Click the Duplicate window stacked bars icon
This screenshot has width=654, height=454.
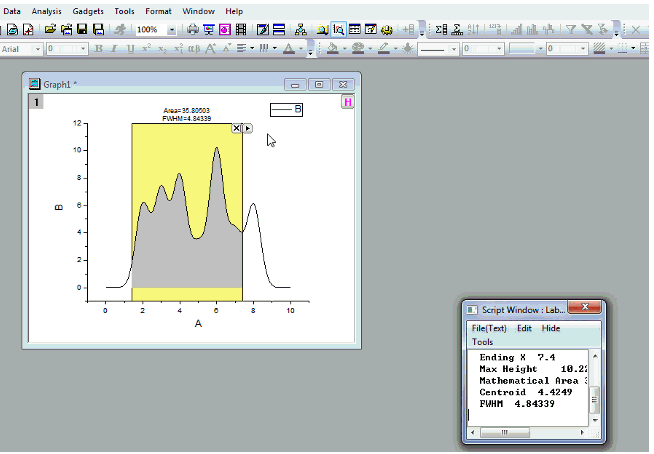279,30
